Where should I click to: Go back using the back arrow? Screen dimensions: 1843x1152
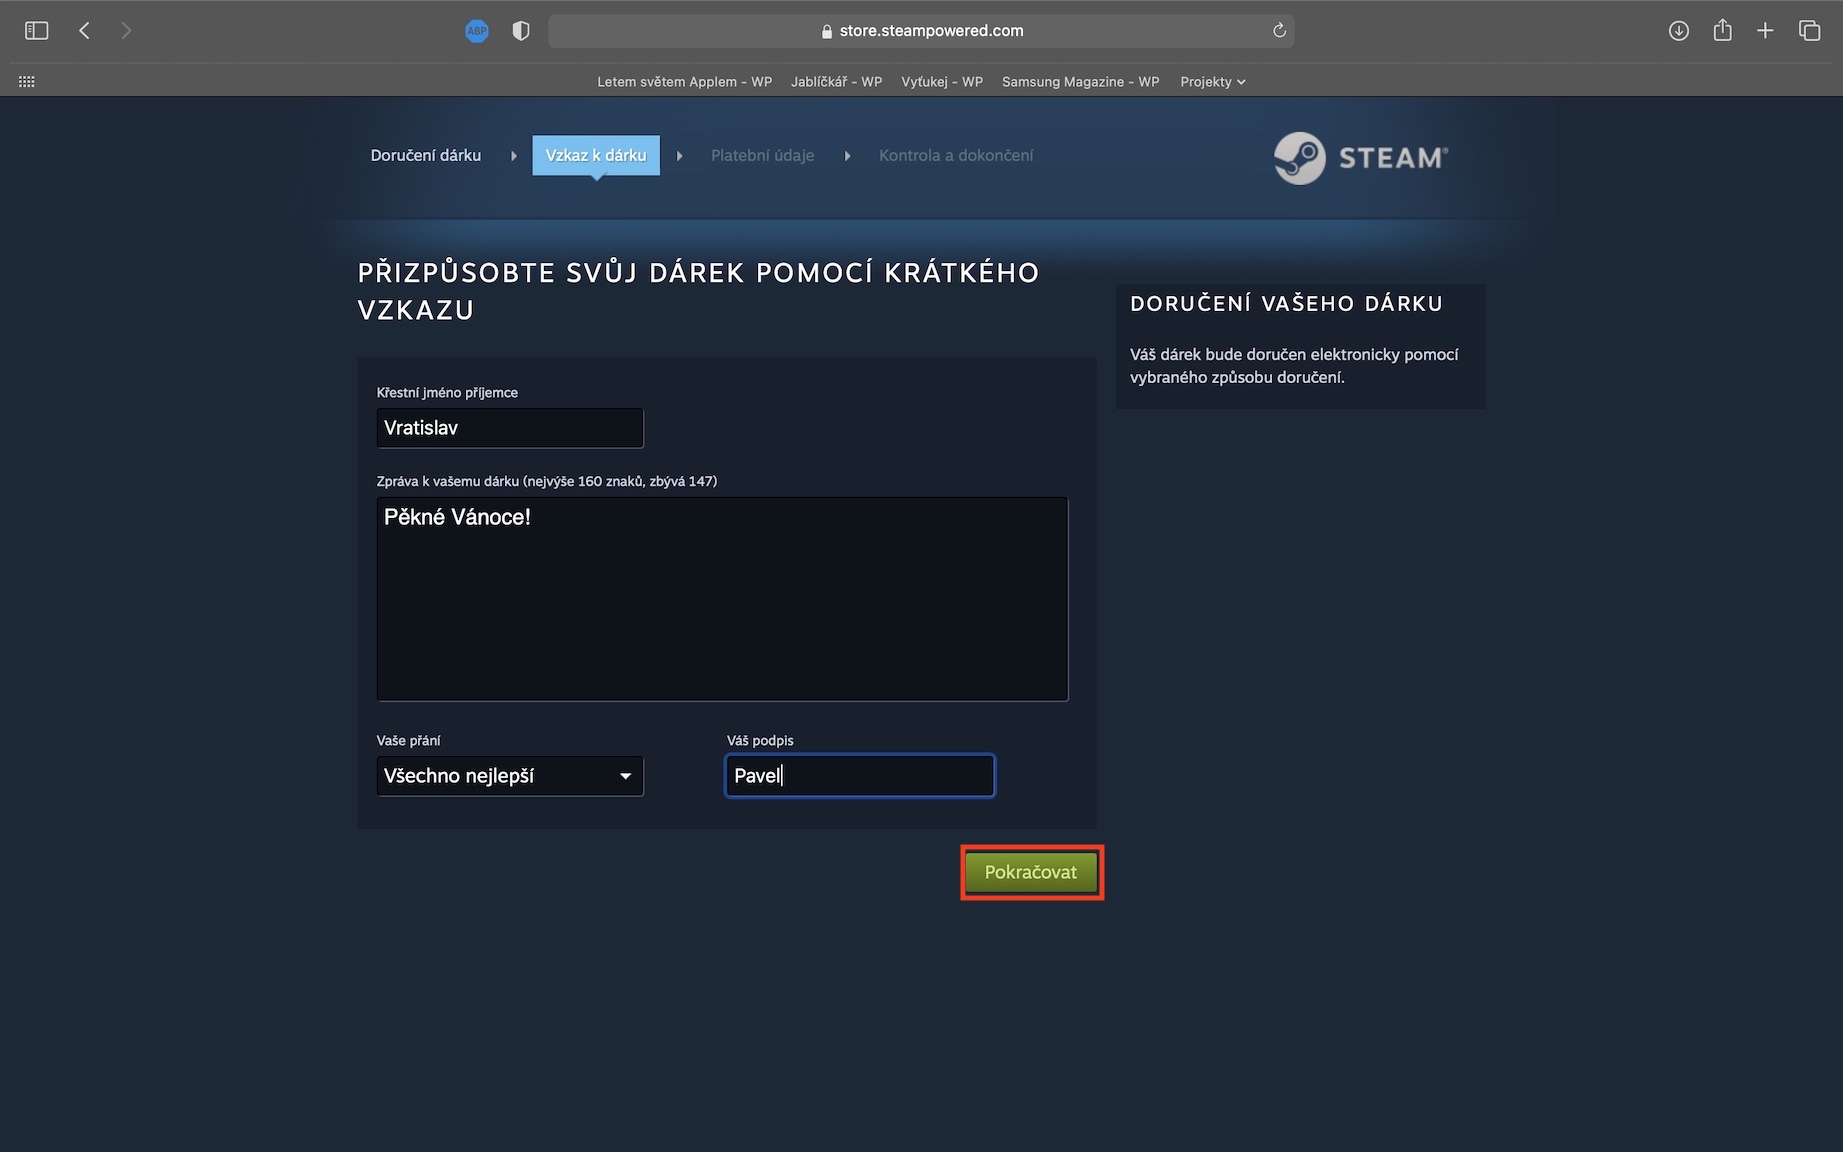pos(84,31)
